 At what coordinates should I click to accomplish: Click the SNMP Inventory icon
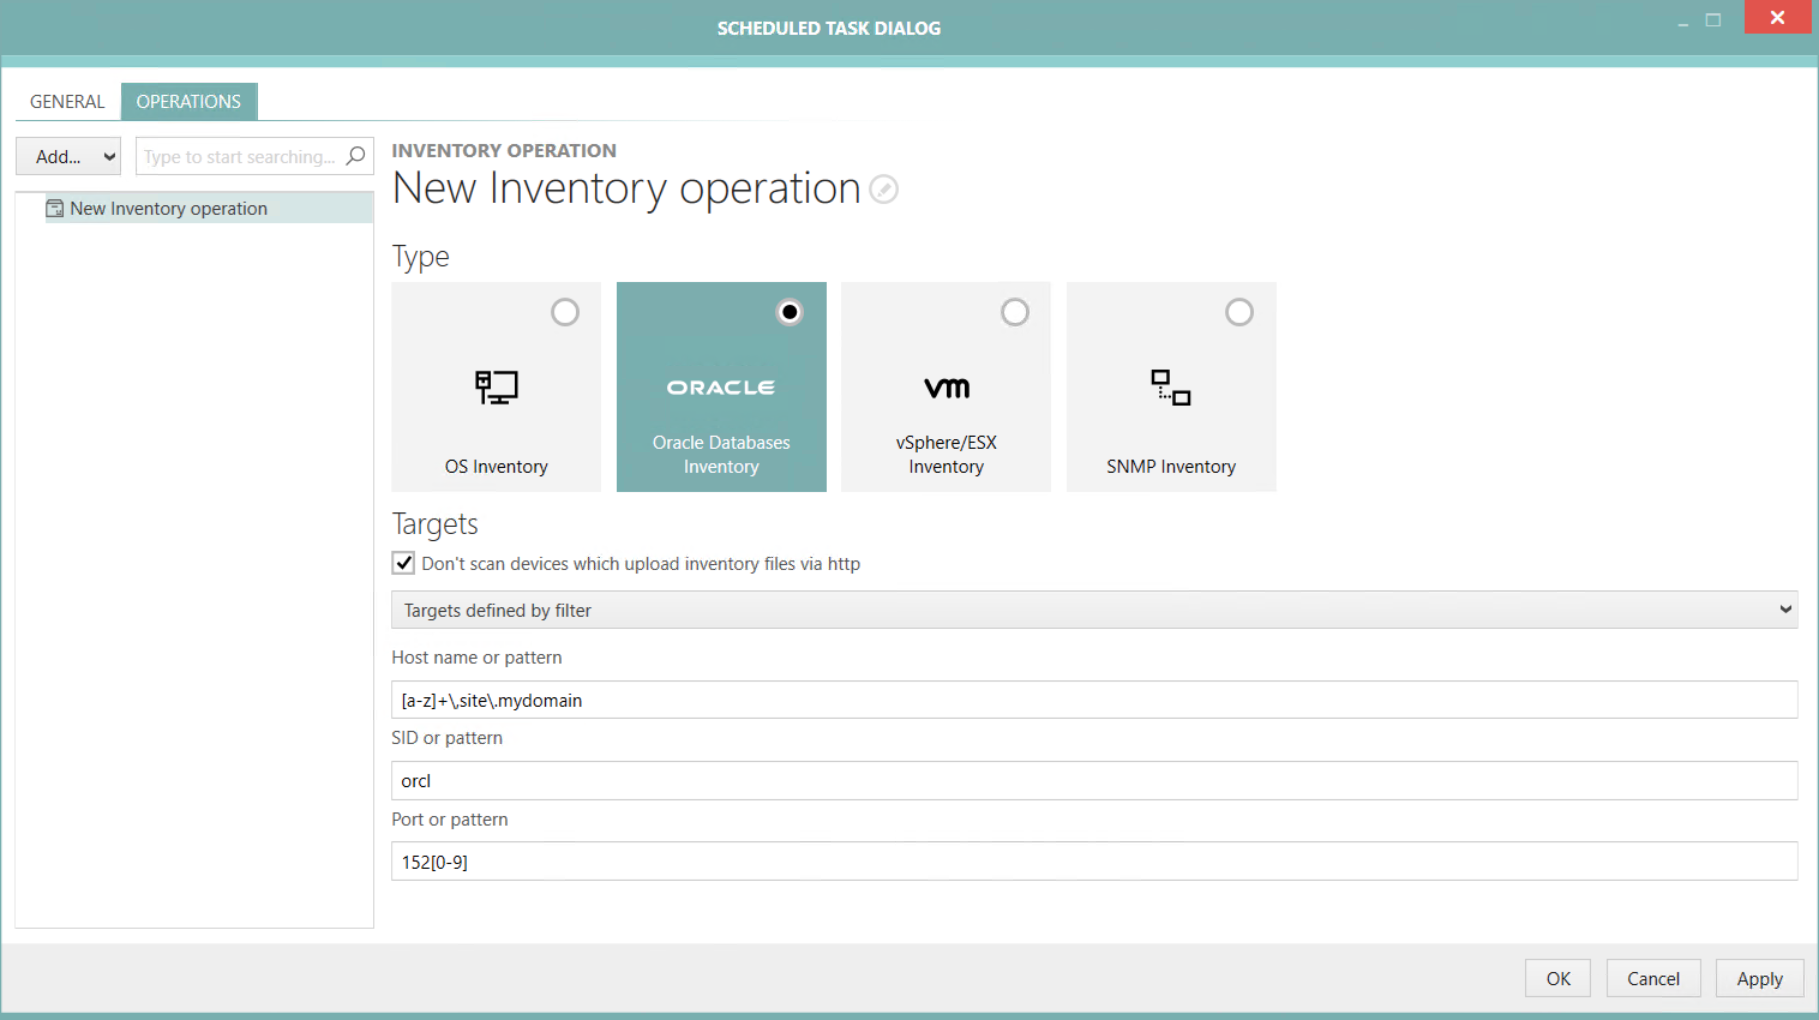pos(1170,388)
